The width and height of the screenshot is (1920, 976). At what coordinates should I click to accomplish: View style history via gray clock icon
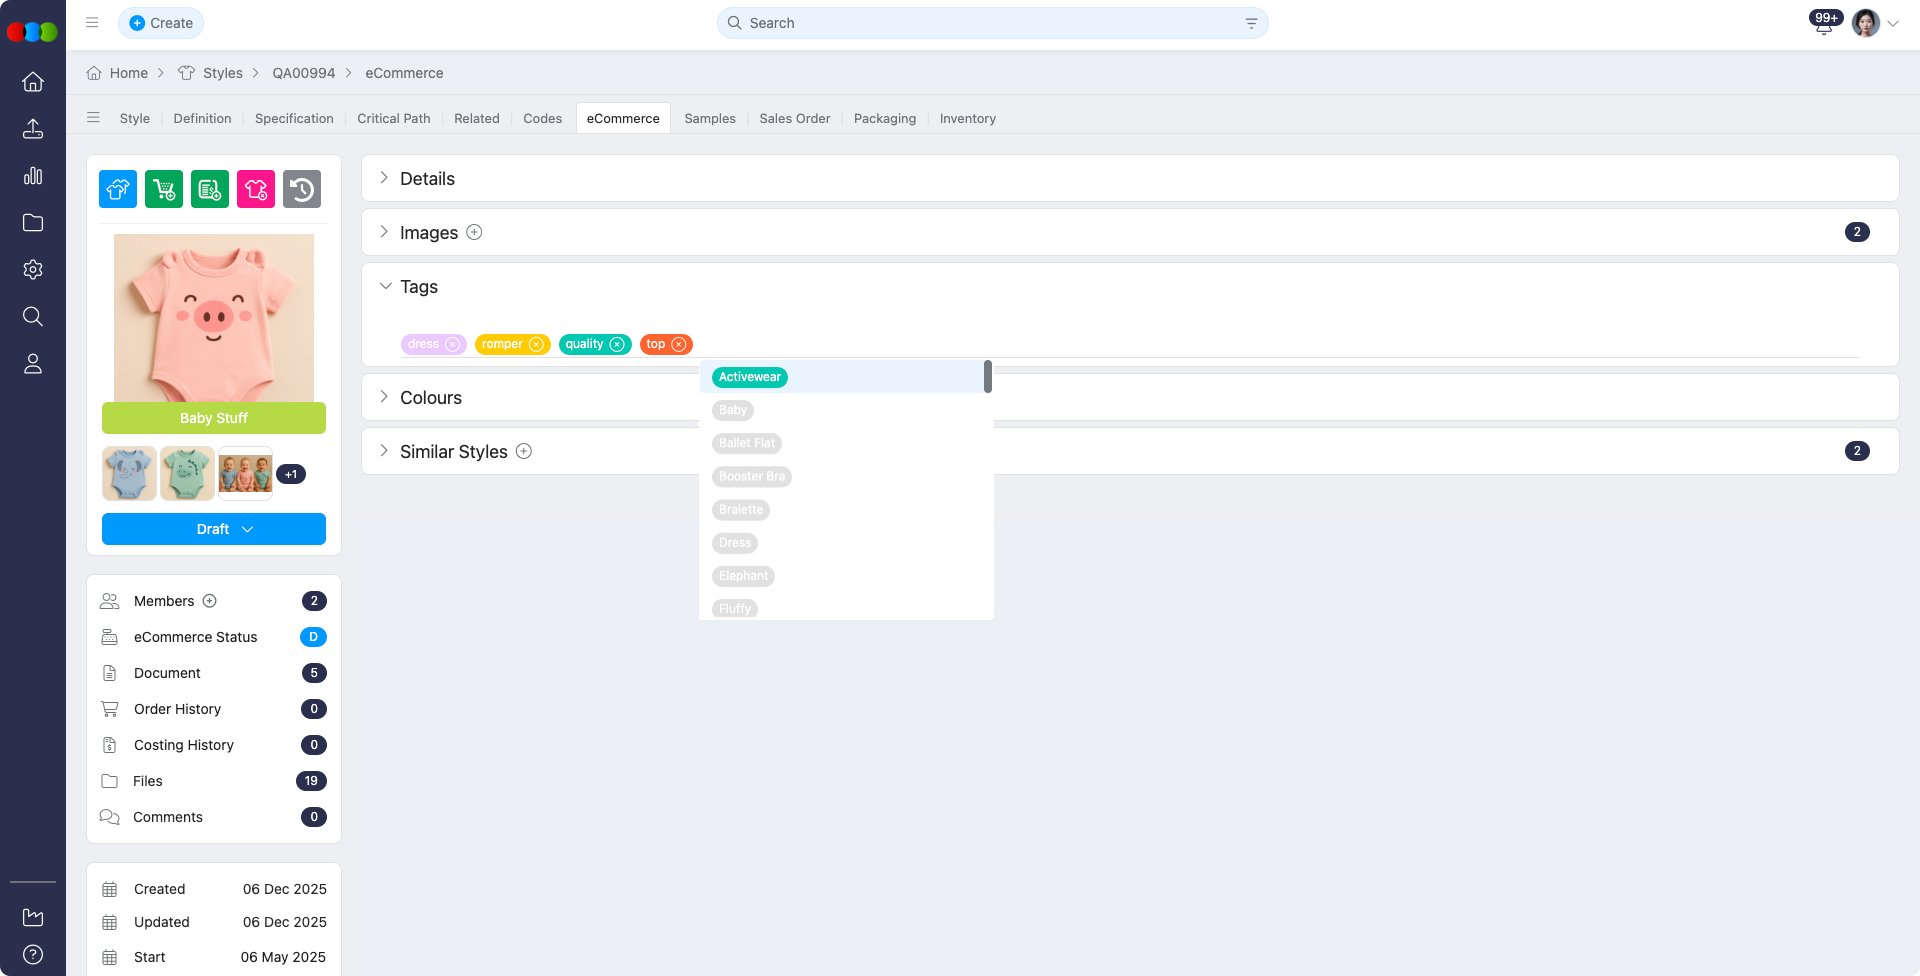pyautogui.click(x=301, y=188)
